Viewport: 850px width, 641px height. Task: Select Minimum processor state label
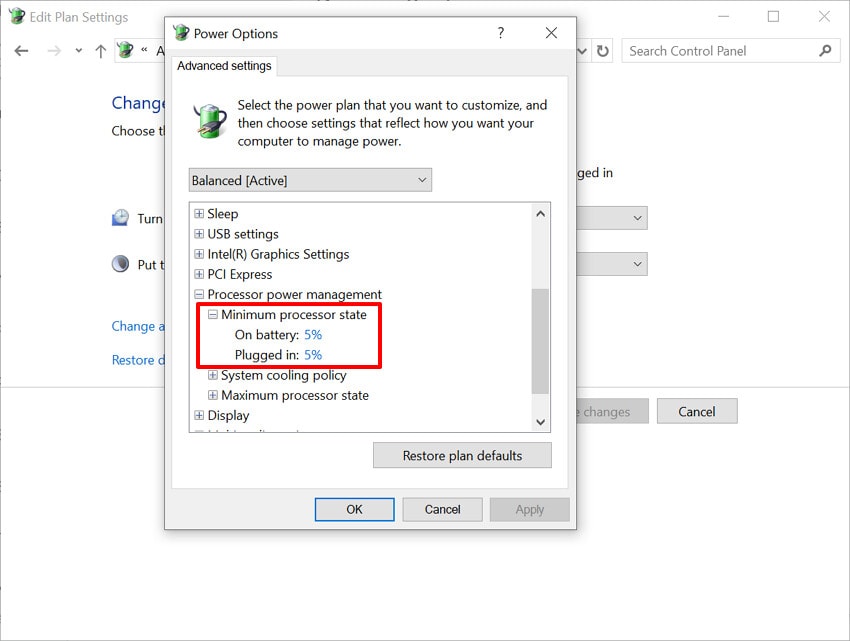(294, 315)
